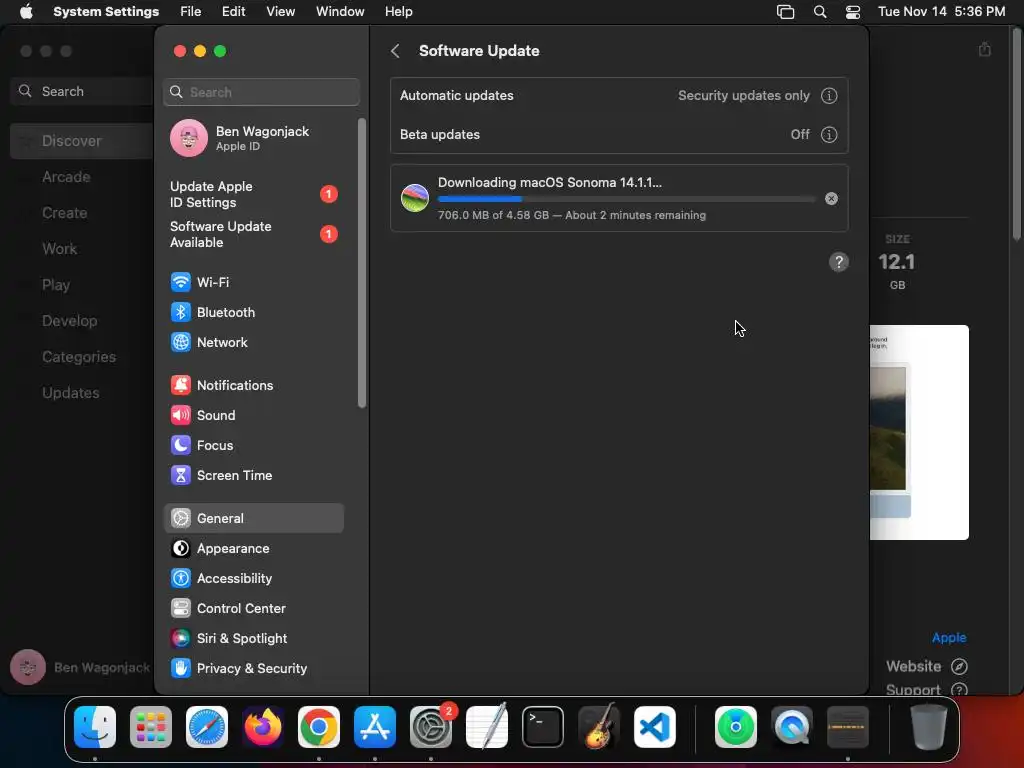Image resolution: width=1024 pixels, height=768 pixels.
Task: Open the Window menu
Action: click(x=340, y=12)
